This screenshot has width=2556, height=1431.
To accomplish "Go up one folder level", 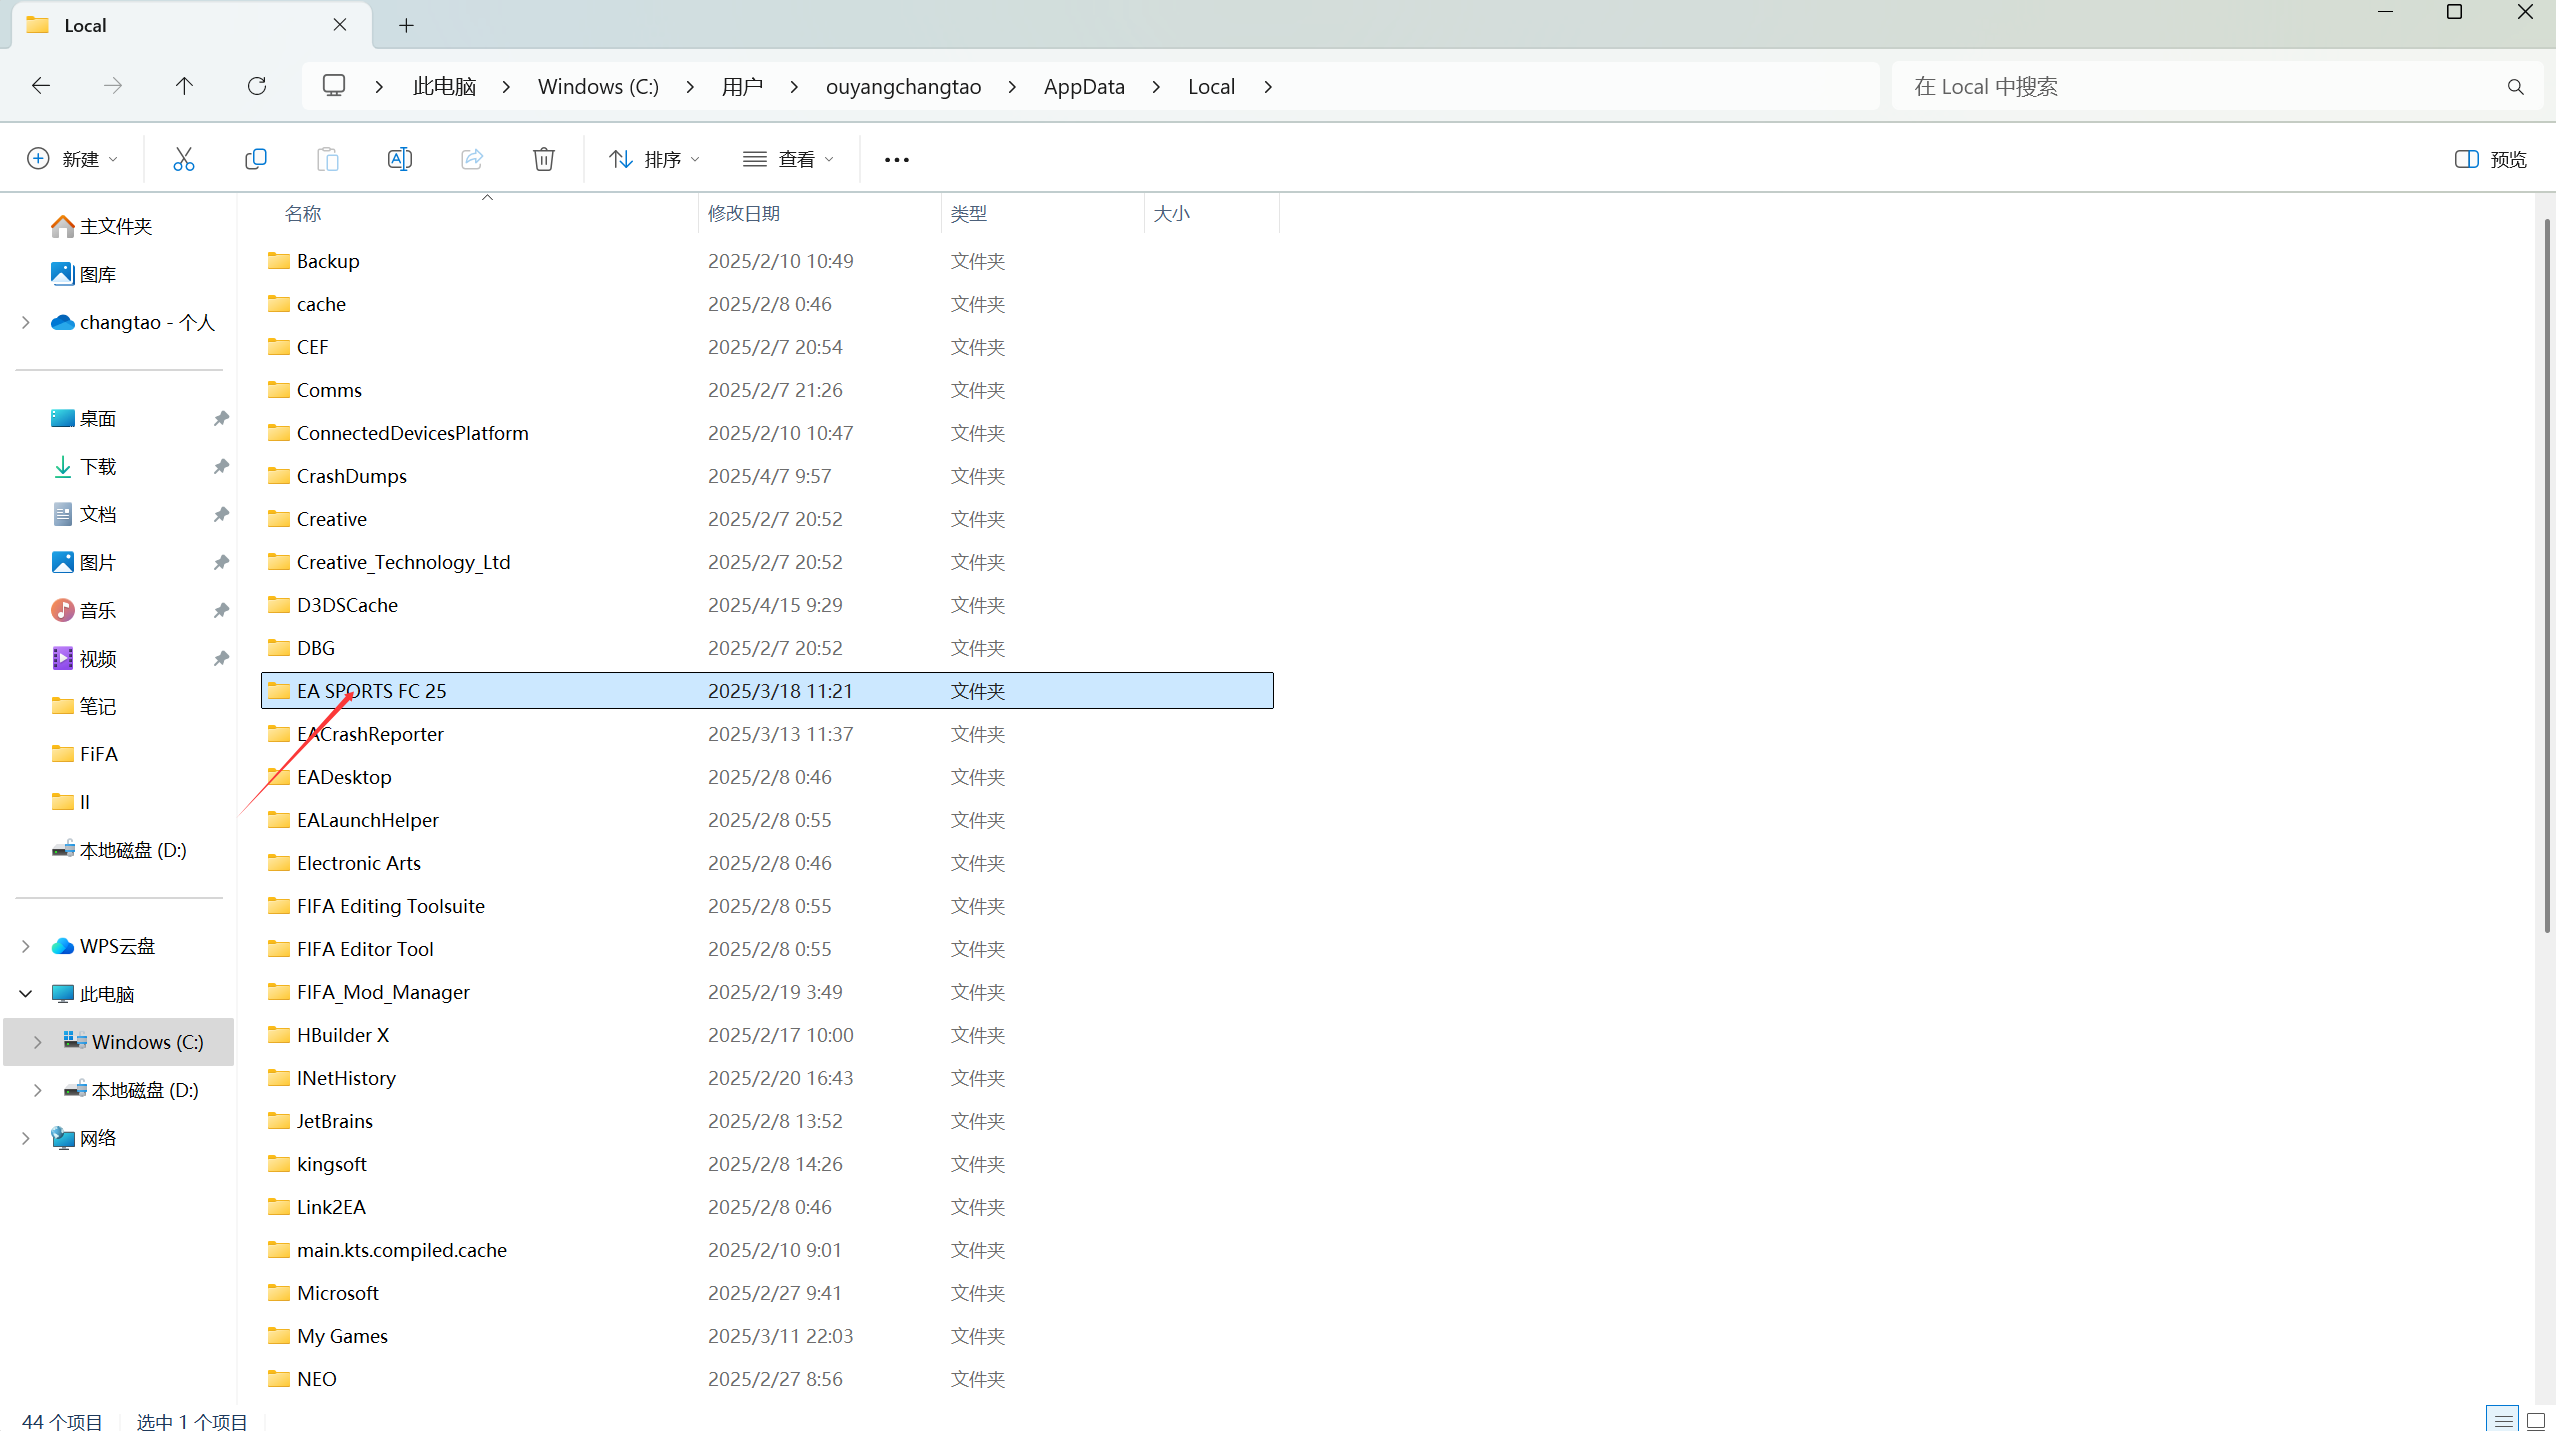I will pyautogui.click(x=184, y=86).
